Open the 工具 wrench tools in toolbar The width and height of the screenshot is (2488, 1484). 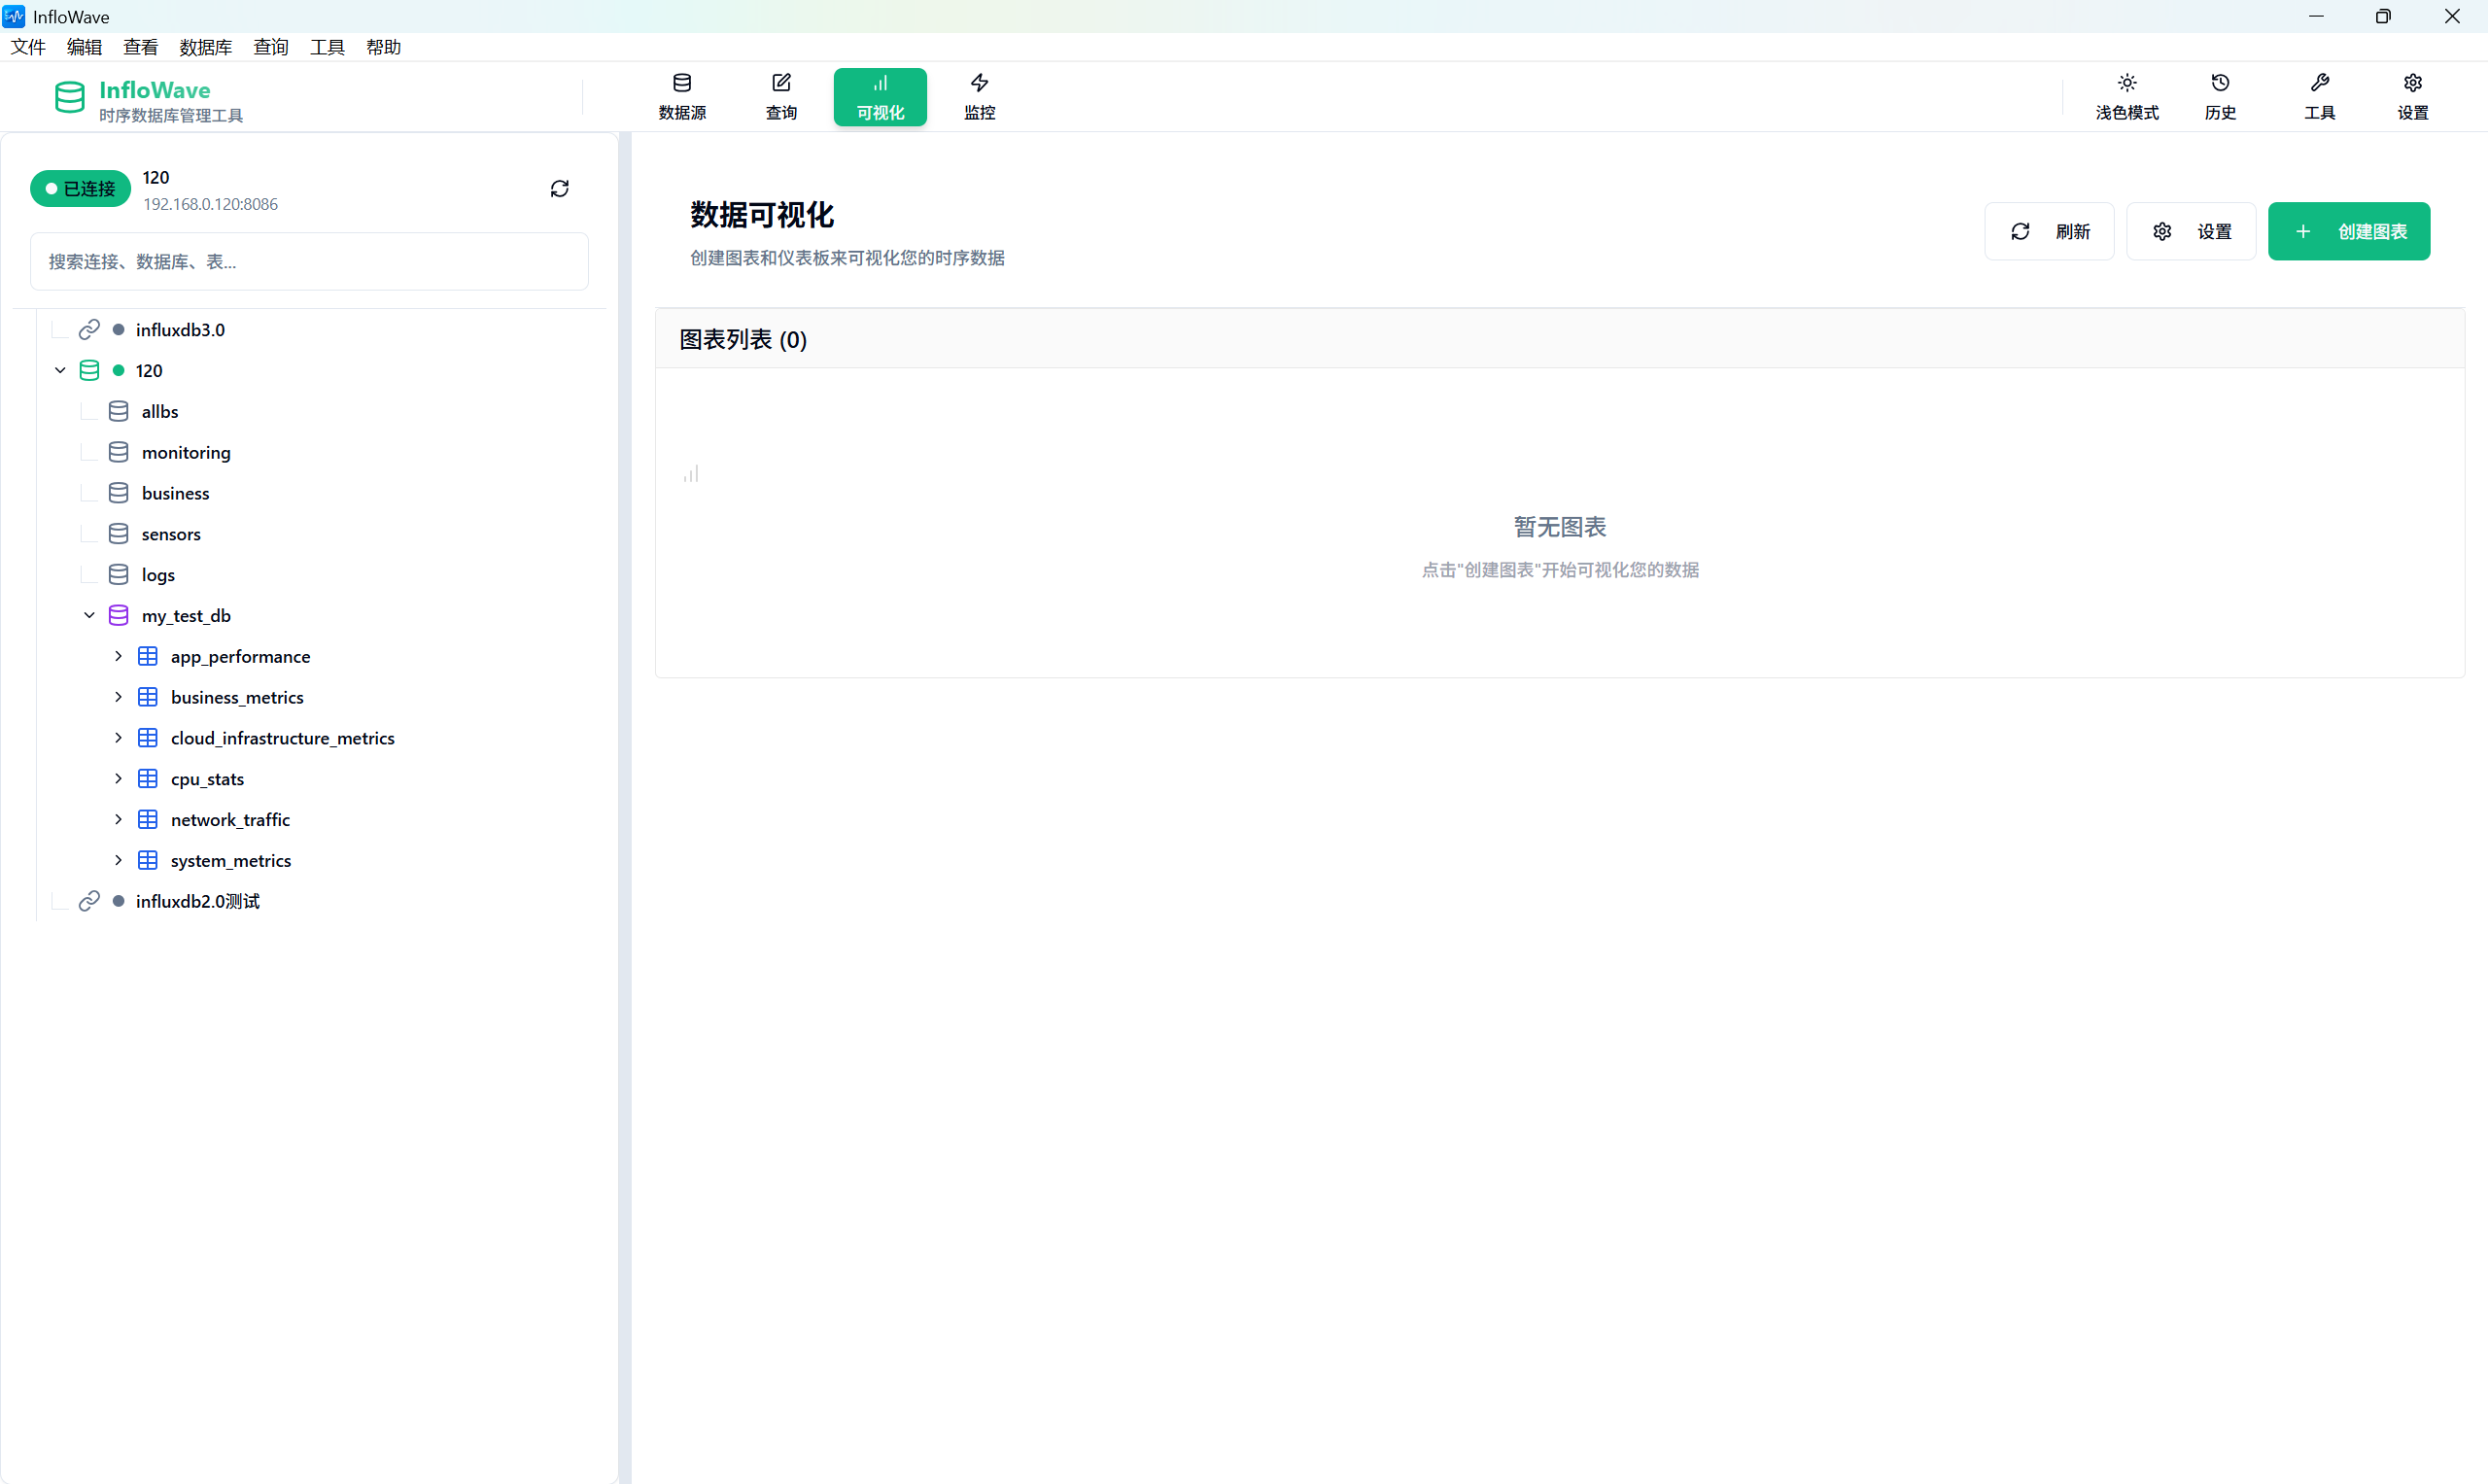pos(2320,97)
